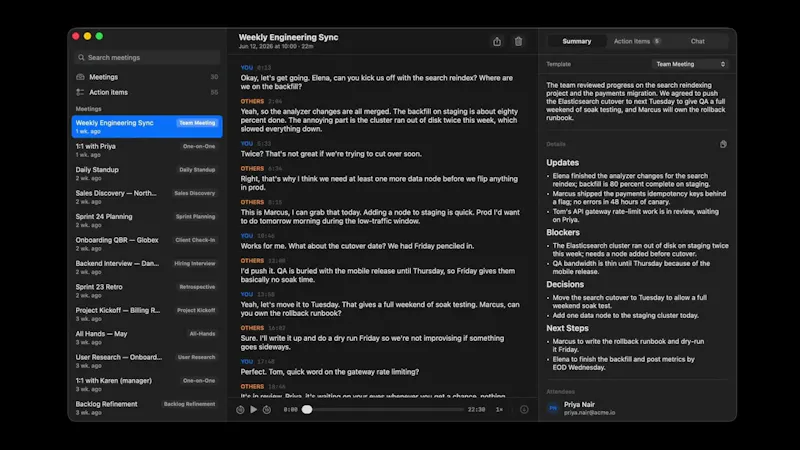This screenshot has height=450, width=800.
Task: Click transcript line "Perfect. Tom, quick word"
Action: click(x=330, y=372)
